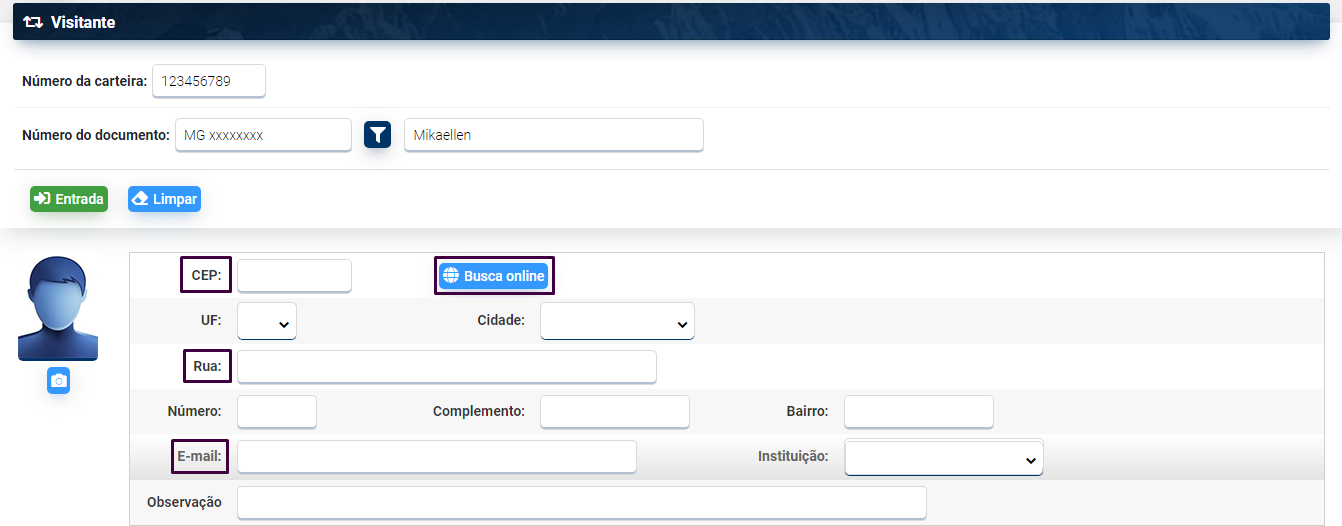This screenshot has width=1342, height=526.
Task: Click the swap arrows icon beside Visitante
Action: pos(33,22)
